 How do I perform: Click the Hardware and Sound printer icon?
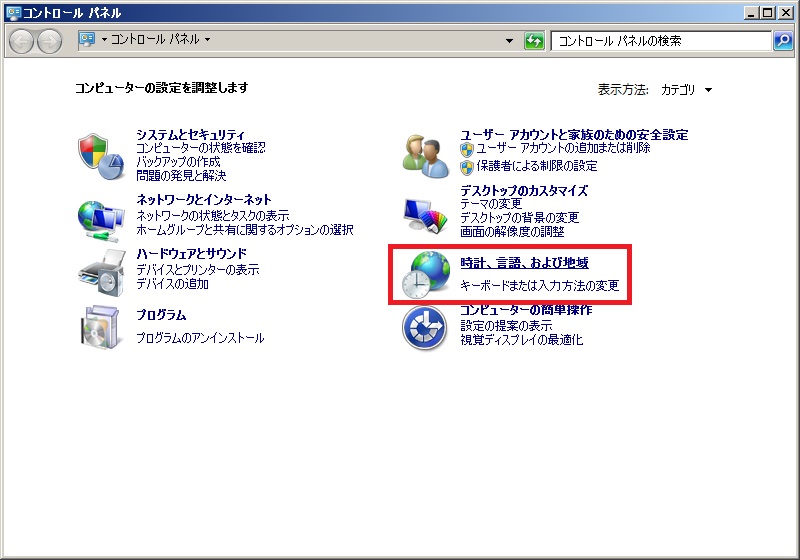(x=100, y=272)
